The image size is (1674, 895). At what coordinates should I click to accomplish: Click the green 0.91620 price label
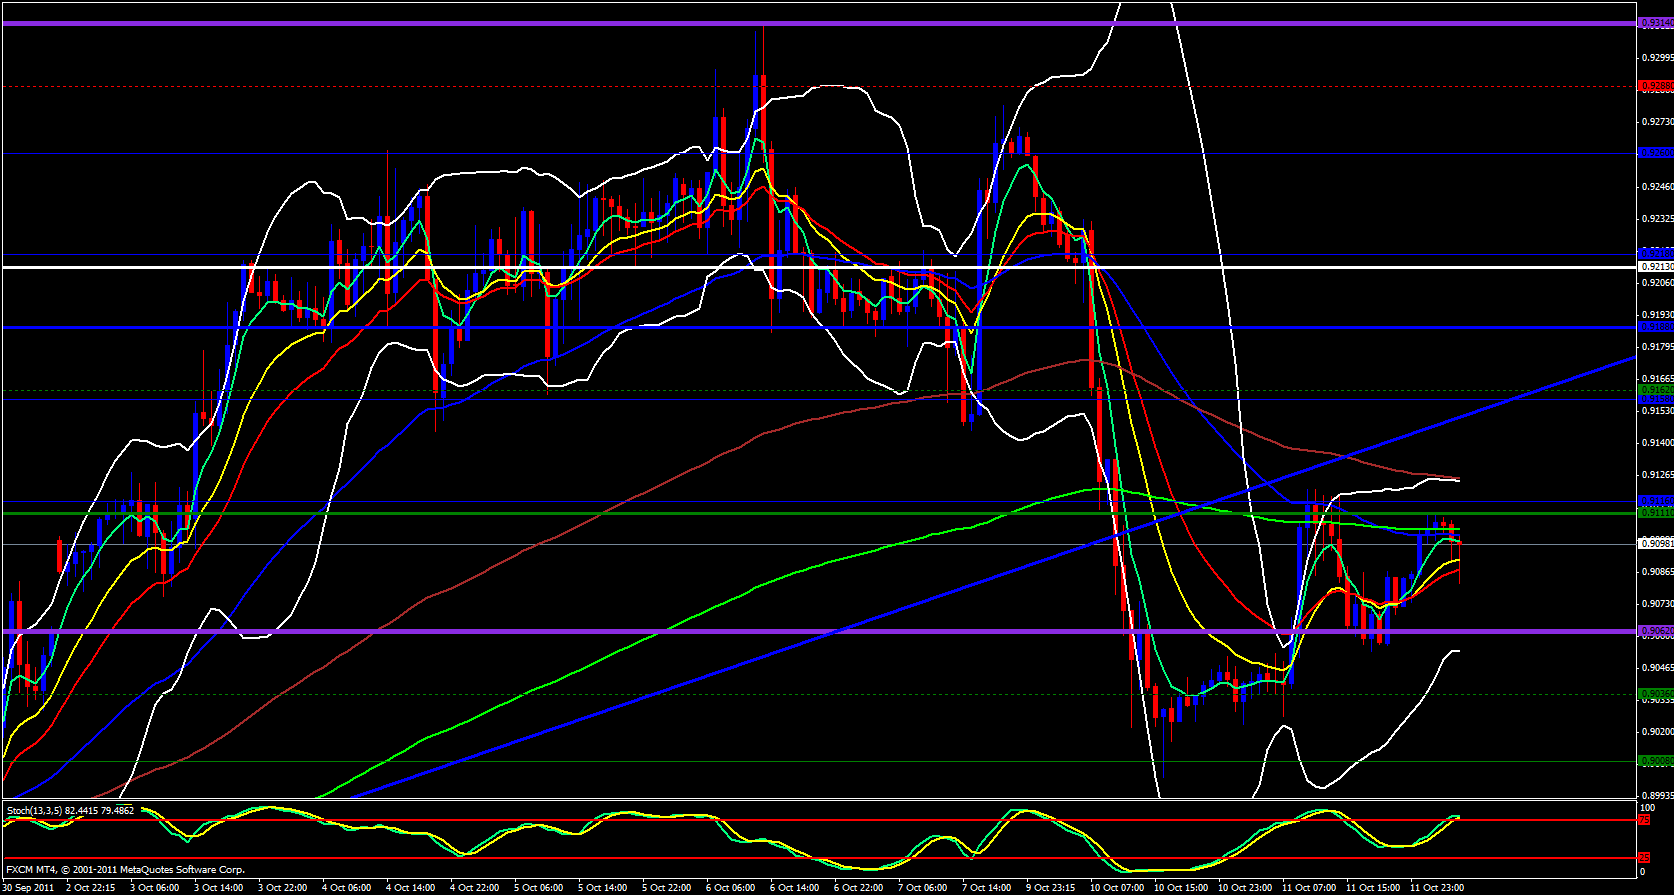point(1655,389)
